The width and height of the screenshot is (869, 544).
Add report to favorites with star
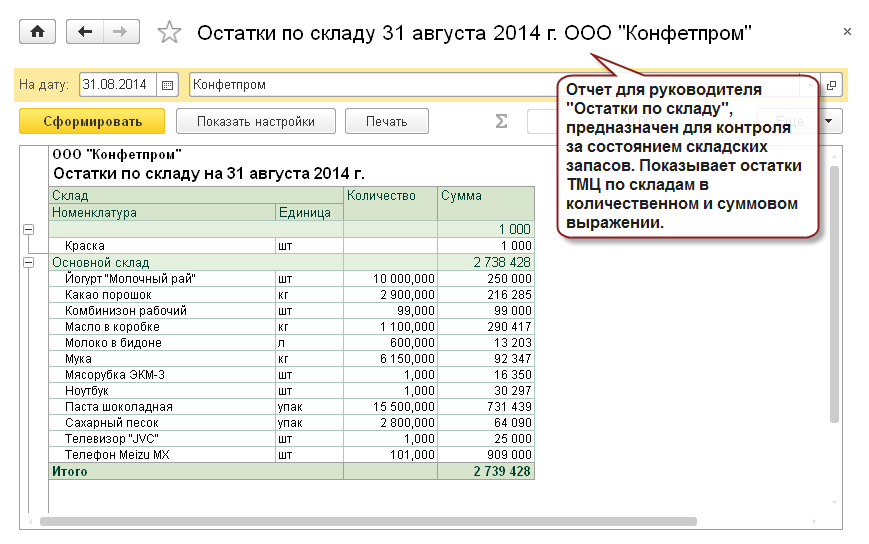(170, 33)
